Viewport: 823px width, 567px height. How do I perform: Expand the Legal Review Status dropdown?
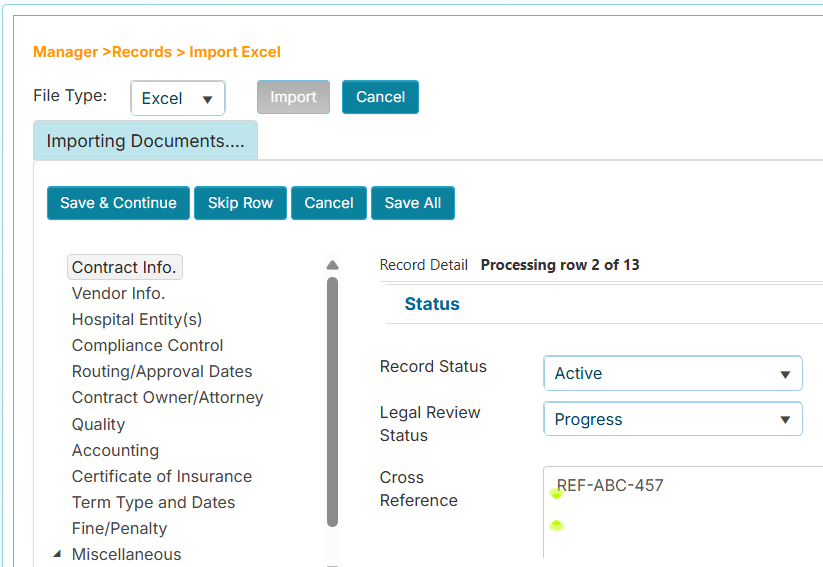(672, 419)
